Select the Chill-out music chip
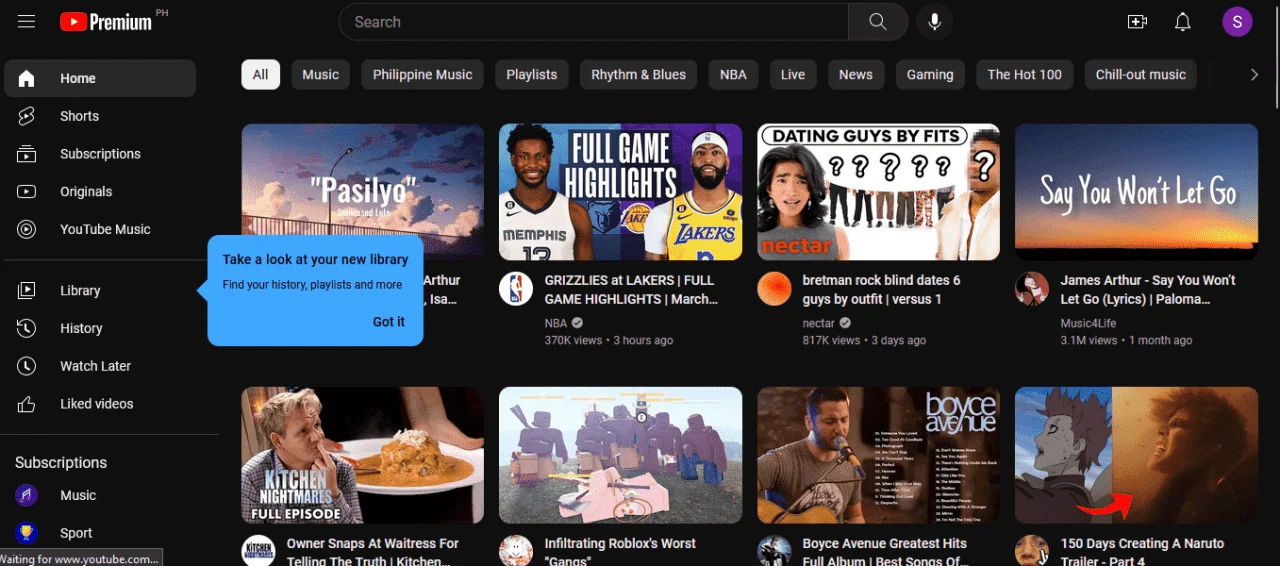Viewport: 1280px width, 566px height. coord(1140,74)
